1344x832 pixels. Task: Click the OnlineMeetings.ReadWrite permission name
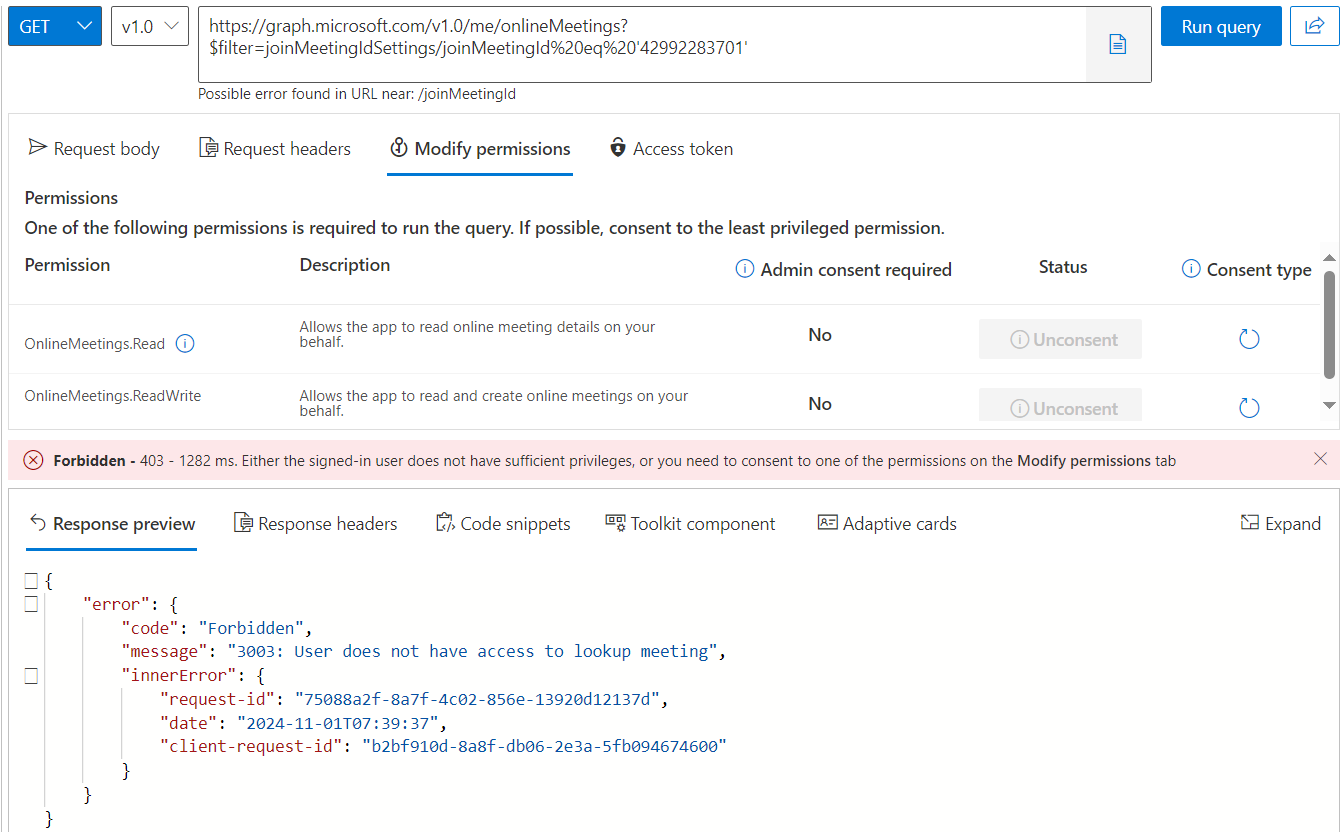click(x=113, y=396)
